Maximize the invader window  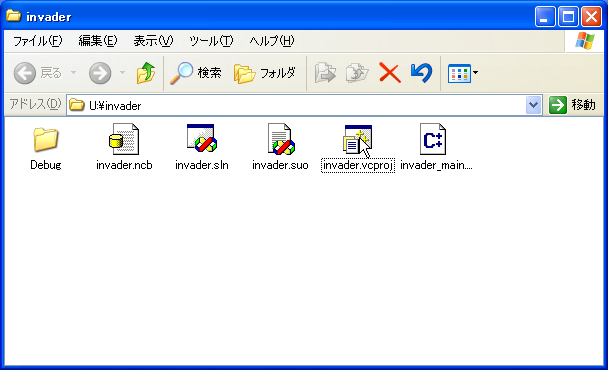(x=568, y=17)
